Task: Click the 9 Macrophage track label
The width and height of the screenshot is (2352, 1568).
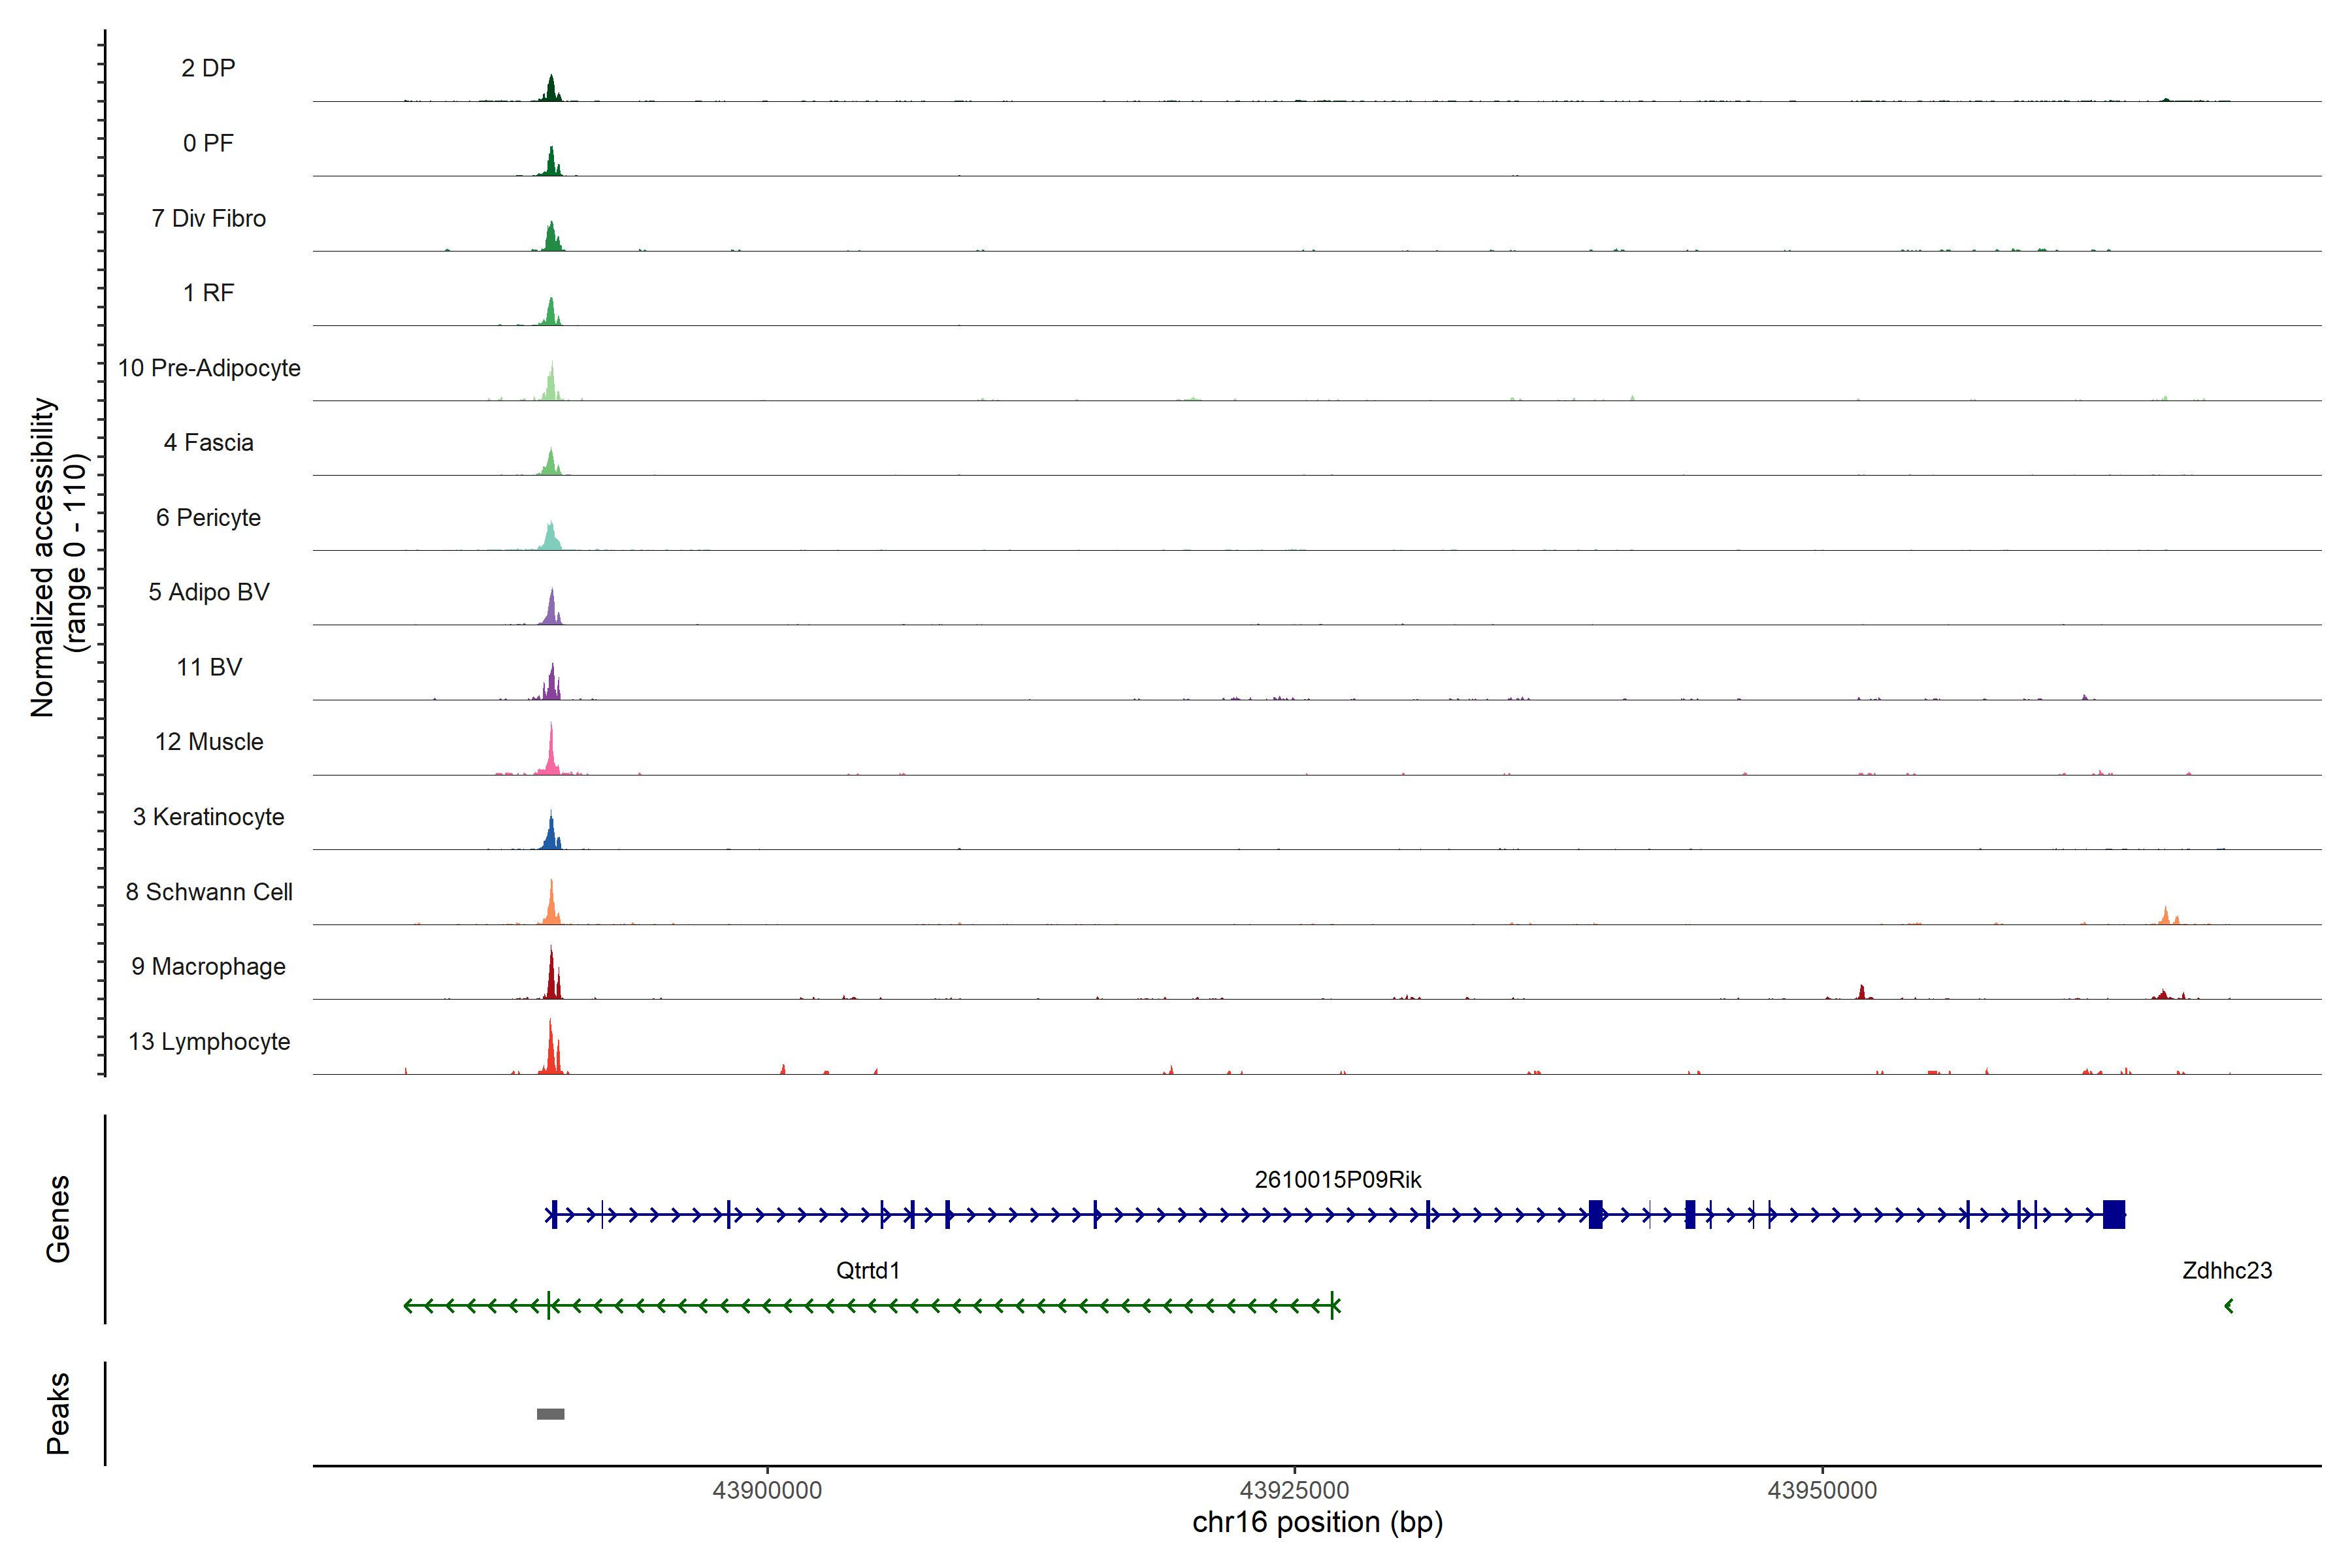Action: (x=208, y=966)
